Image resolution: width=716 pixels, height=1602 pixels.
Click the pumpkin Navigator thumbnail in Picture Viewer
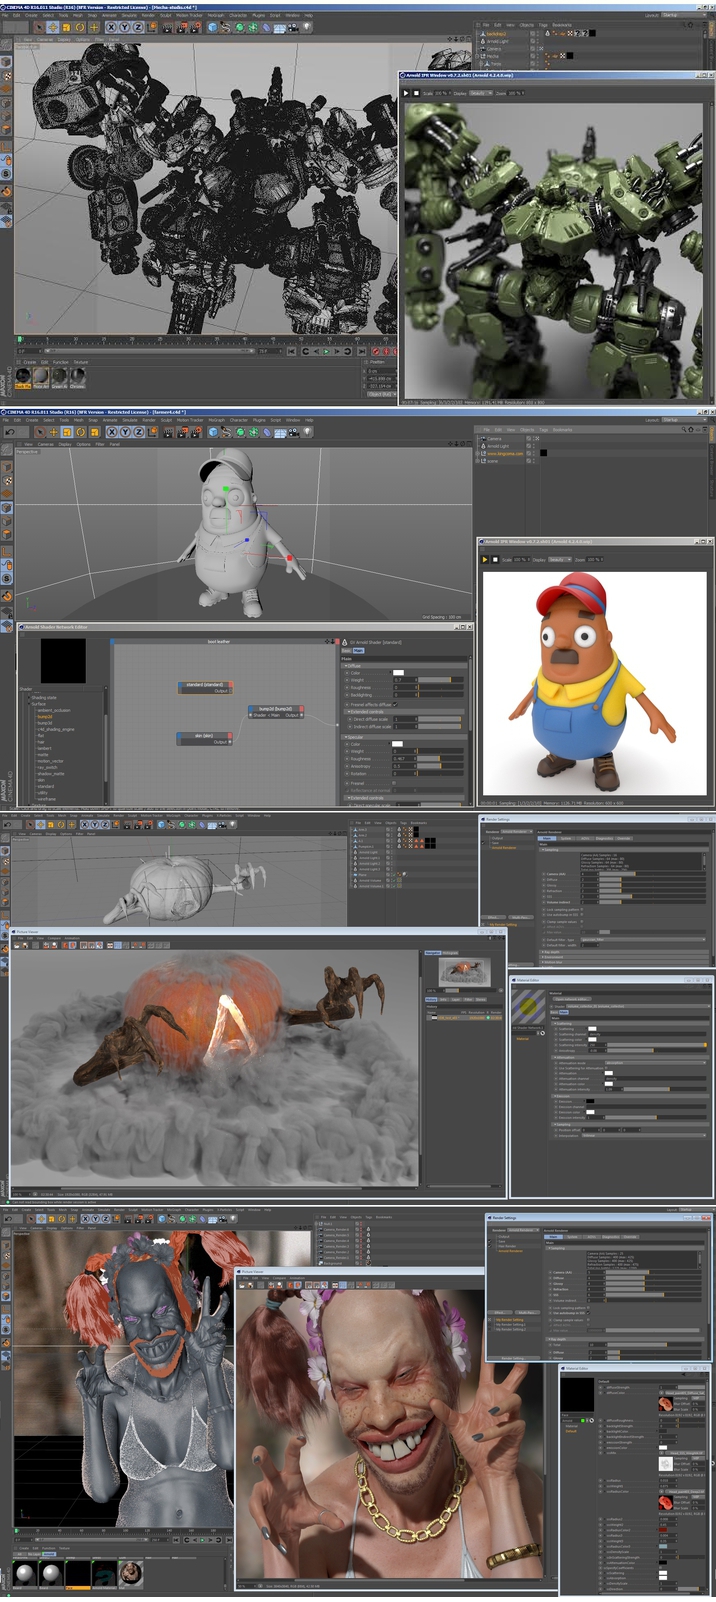464,970
